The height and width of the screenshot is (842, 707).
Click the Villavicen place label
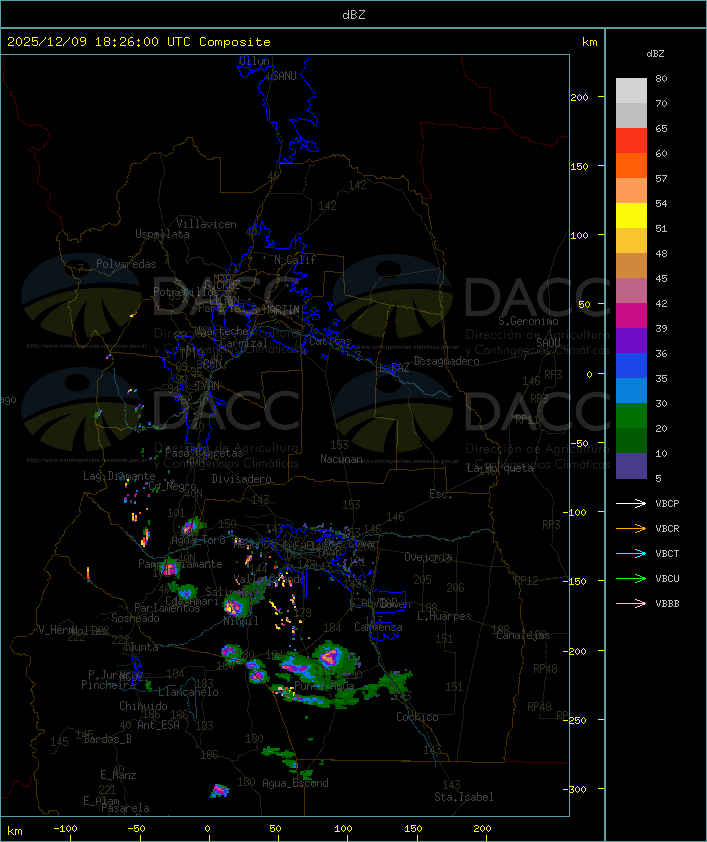(206, 224)
